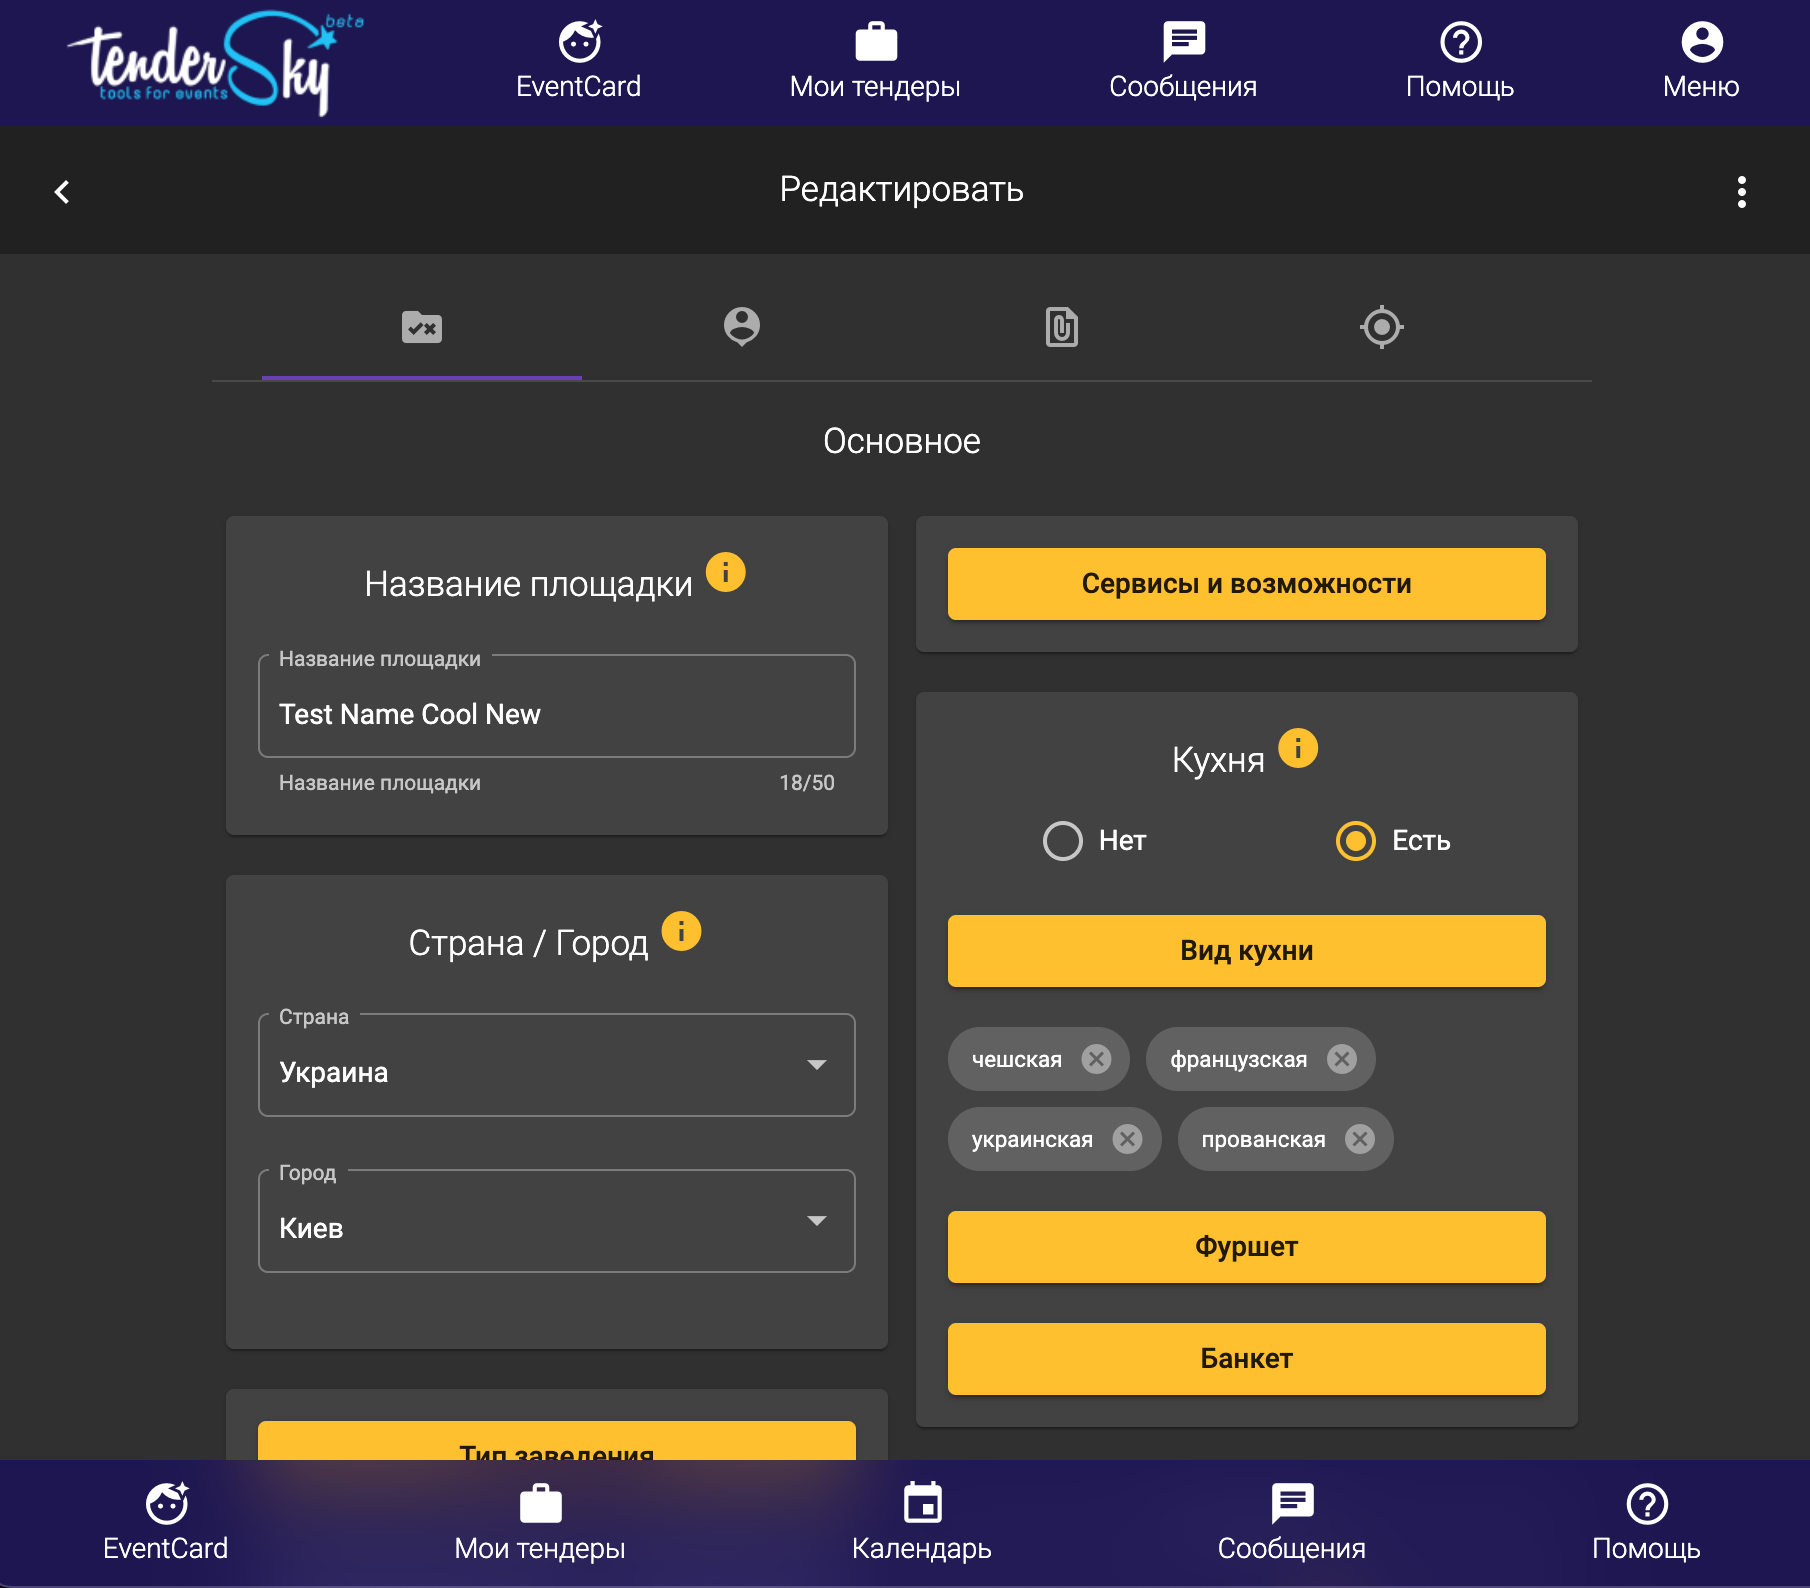Select the Нет radio option under Кухня

click(1063, 841)
